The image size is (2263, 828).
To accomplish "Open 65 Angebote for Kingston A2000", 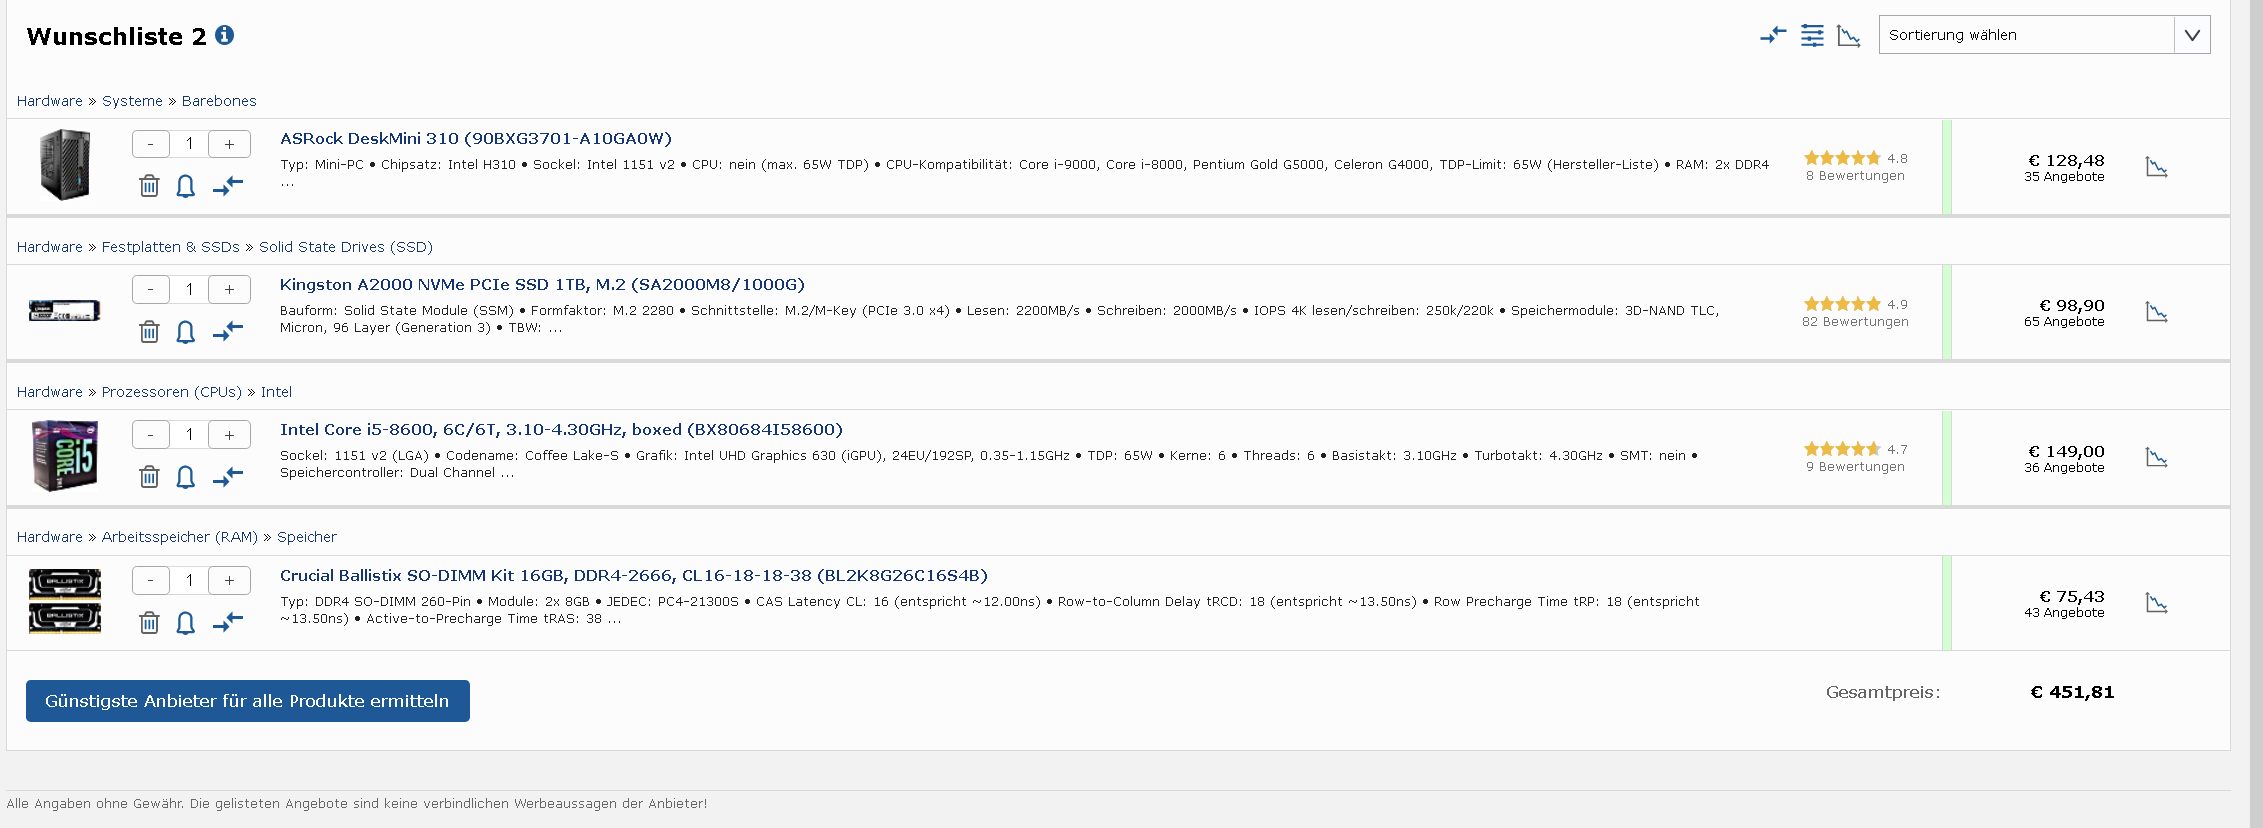I will click(x=2064, y=322).
